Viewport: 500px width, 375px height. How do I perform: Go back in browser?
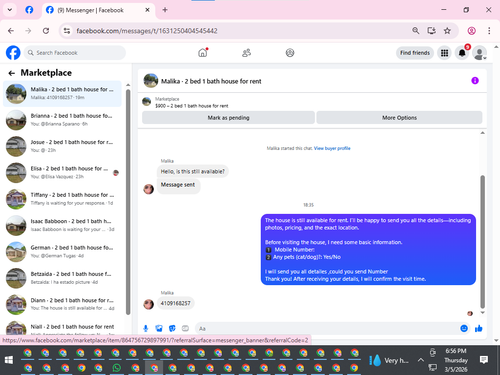point(11,31)
